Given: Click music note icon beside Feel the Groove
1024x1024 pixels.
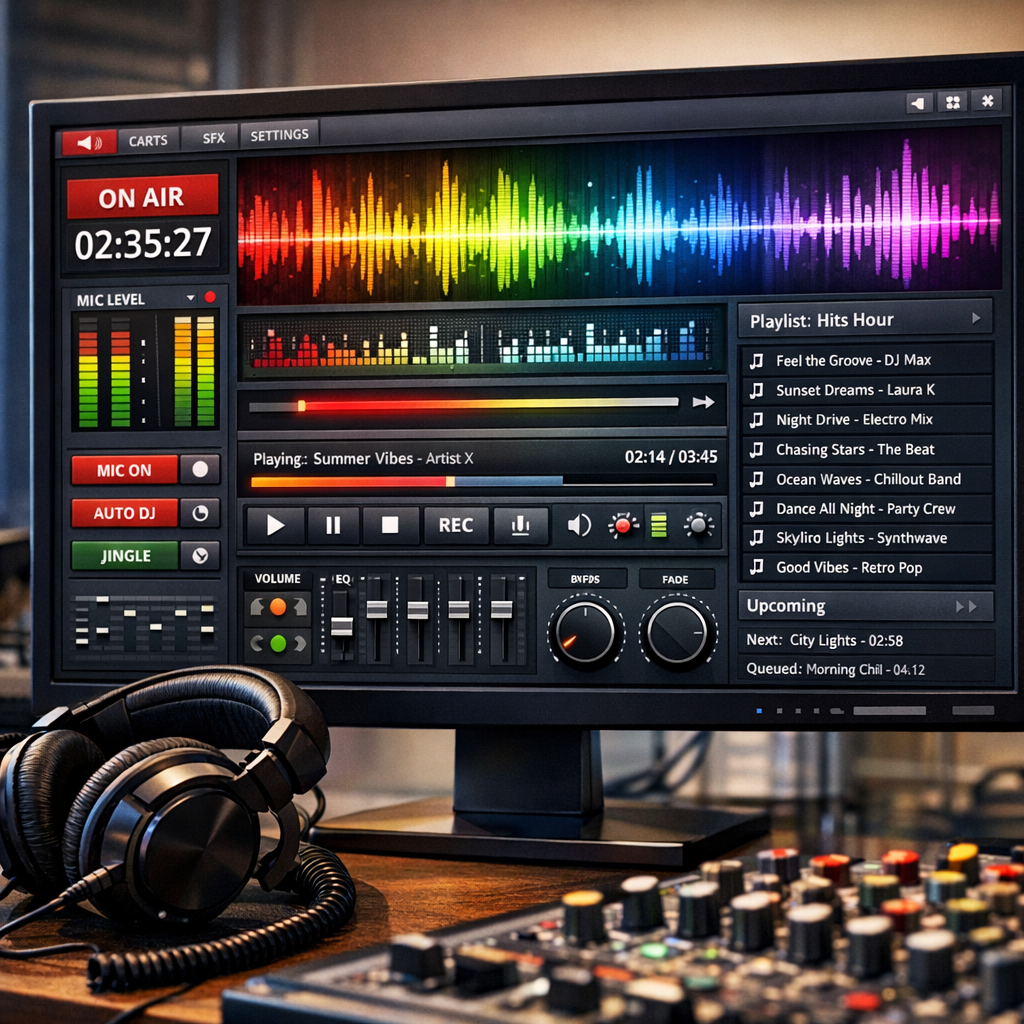Looking at the screenshot, I should pyautogui.click(x=757, y=360).
